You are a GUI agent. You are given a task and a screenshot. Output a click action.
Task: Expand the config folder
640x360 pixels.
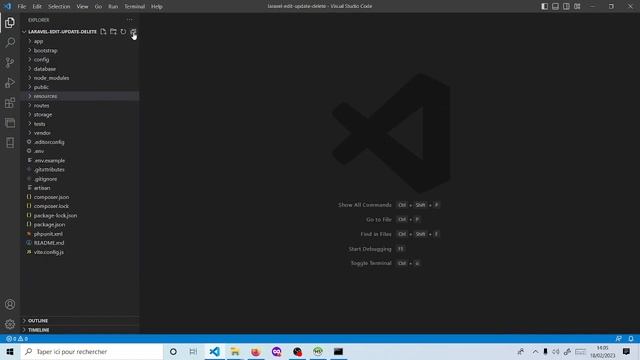[80, 60]
